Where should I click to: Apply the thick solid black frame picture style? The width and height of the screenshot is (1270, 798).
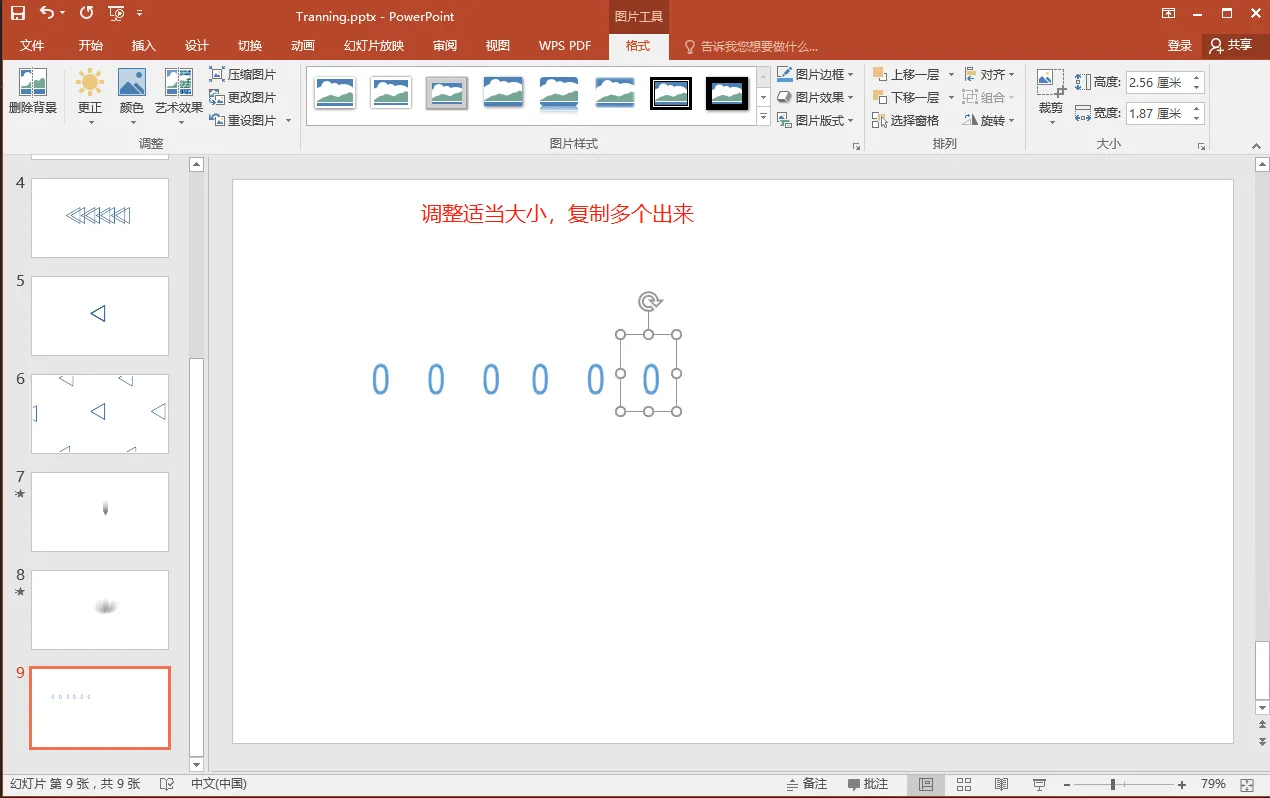727,93
